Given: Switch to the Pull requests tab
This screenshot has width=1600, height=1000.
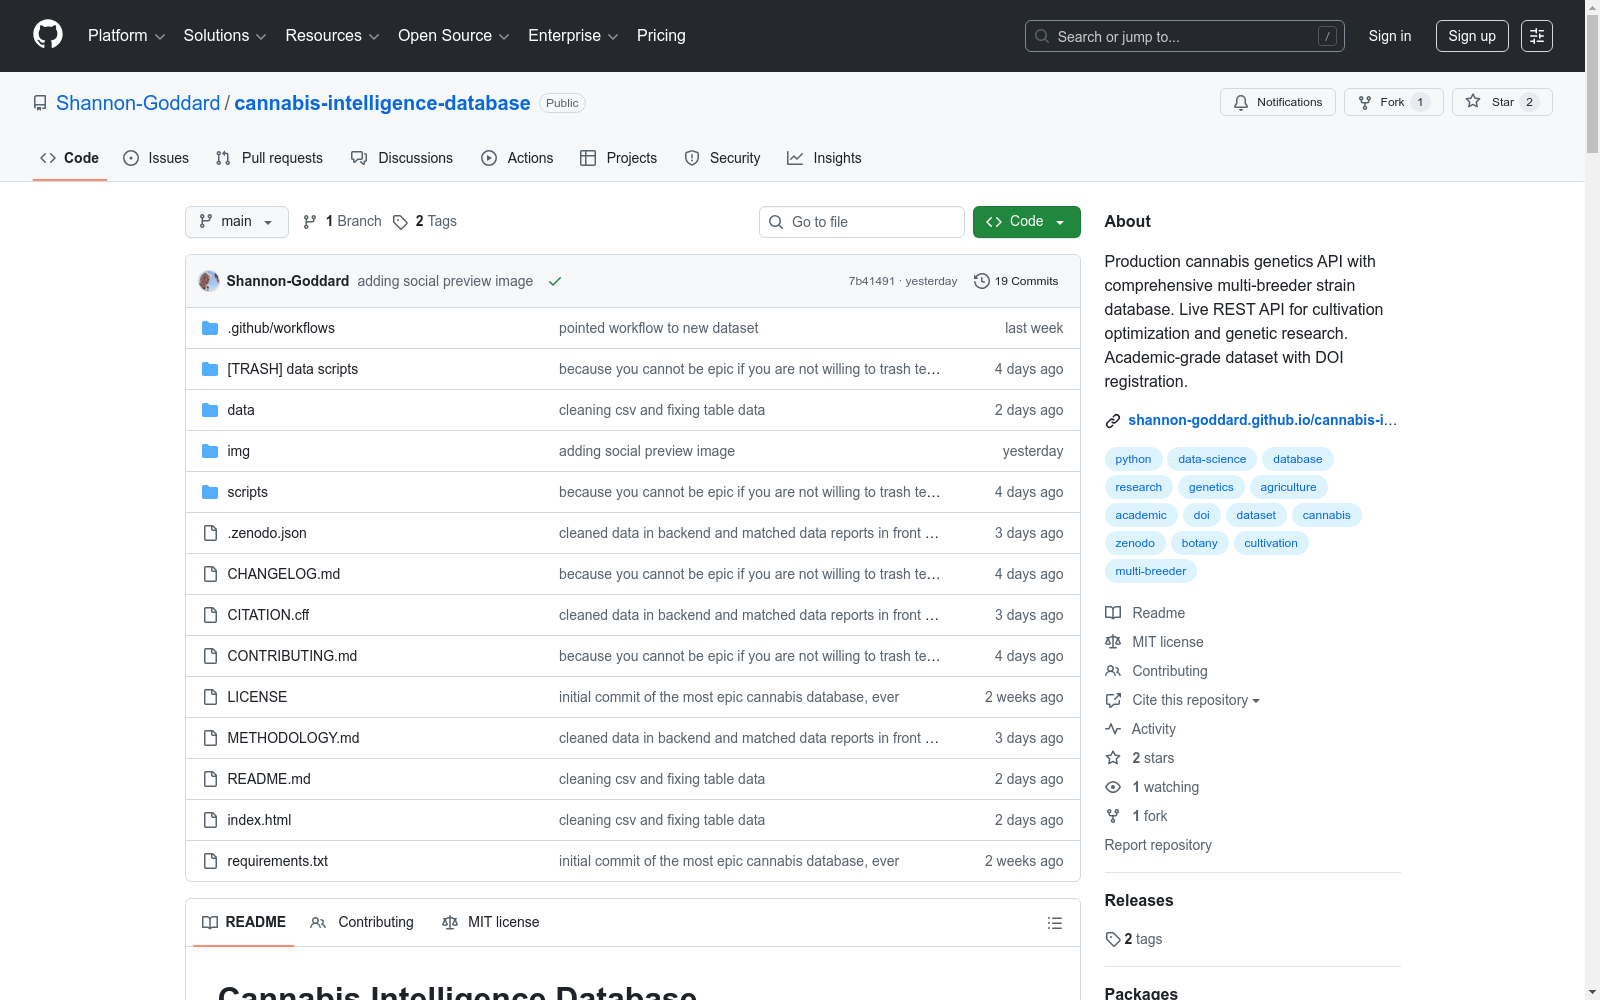Looking at the screenshot, I should click(269, 158).
